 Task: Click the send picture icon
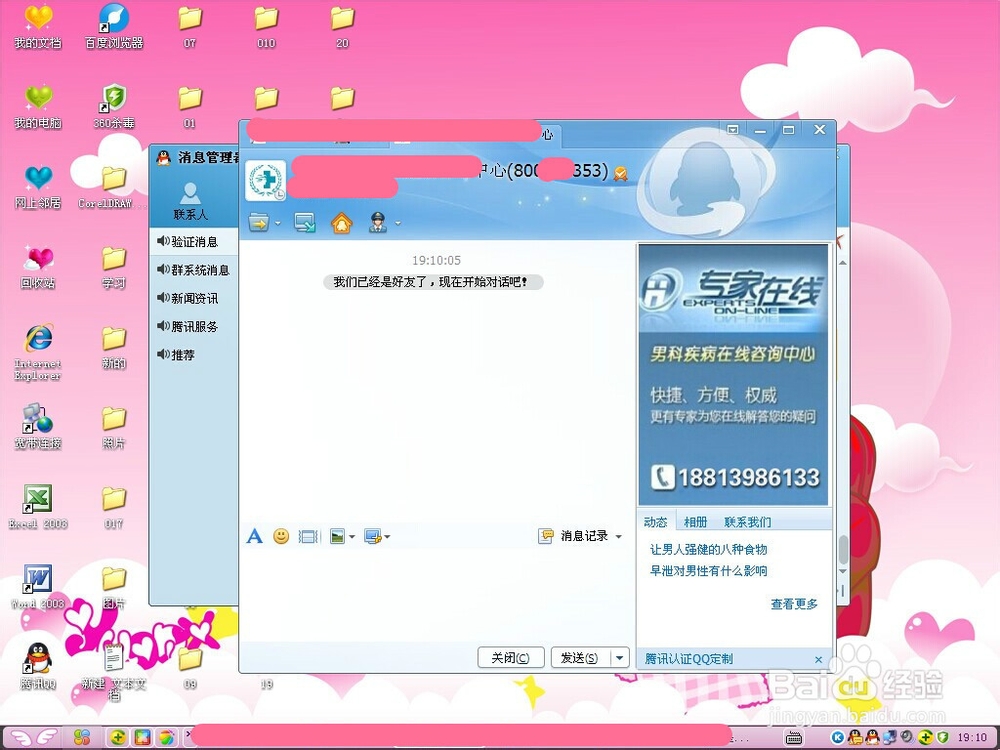click(337, 536)
